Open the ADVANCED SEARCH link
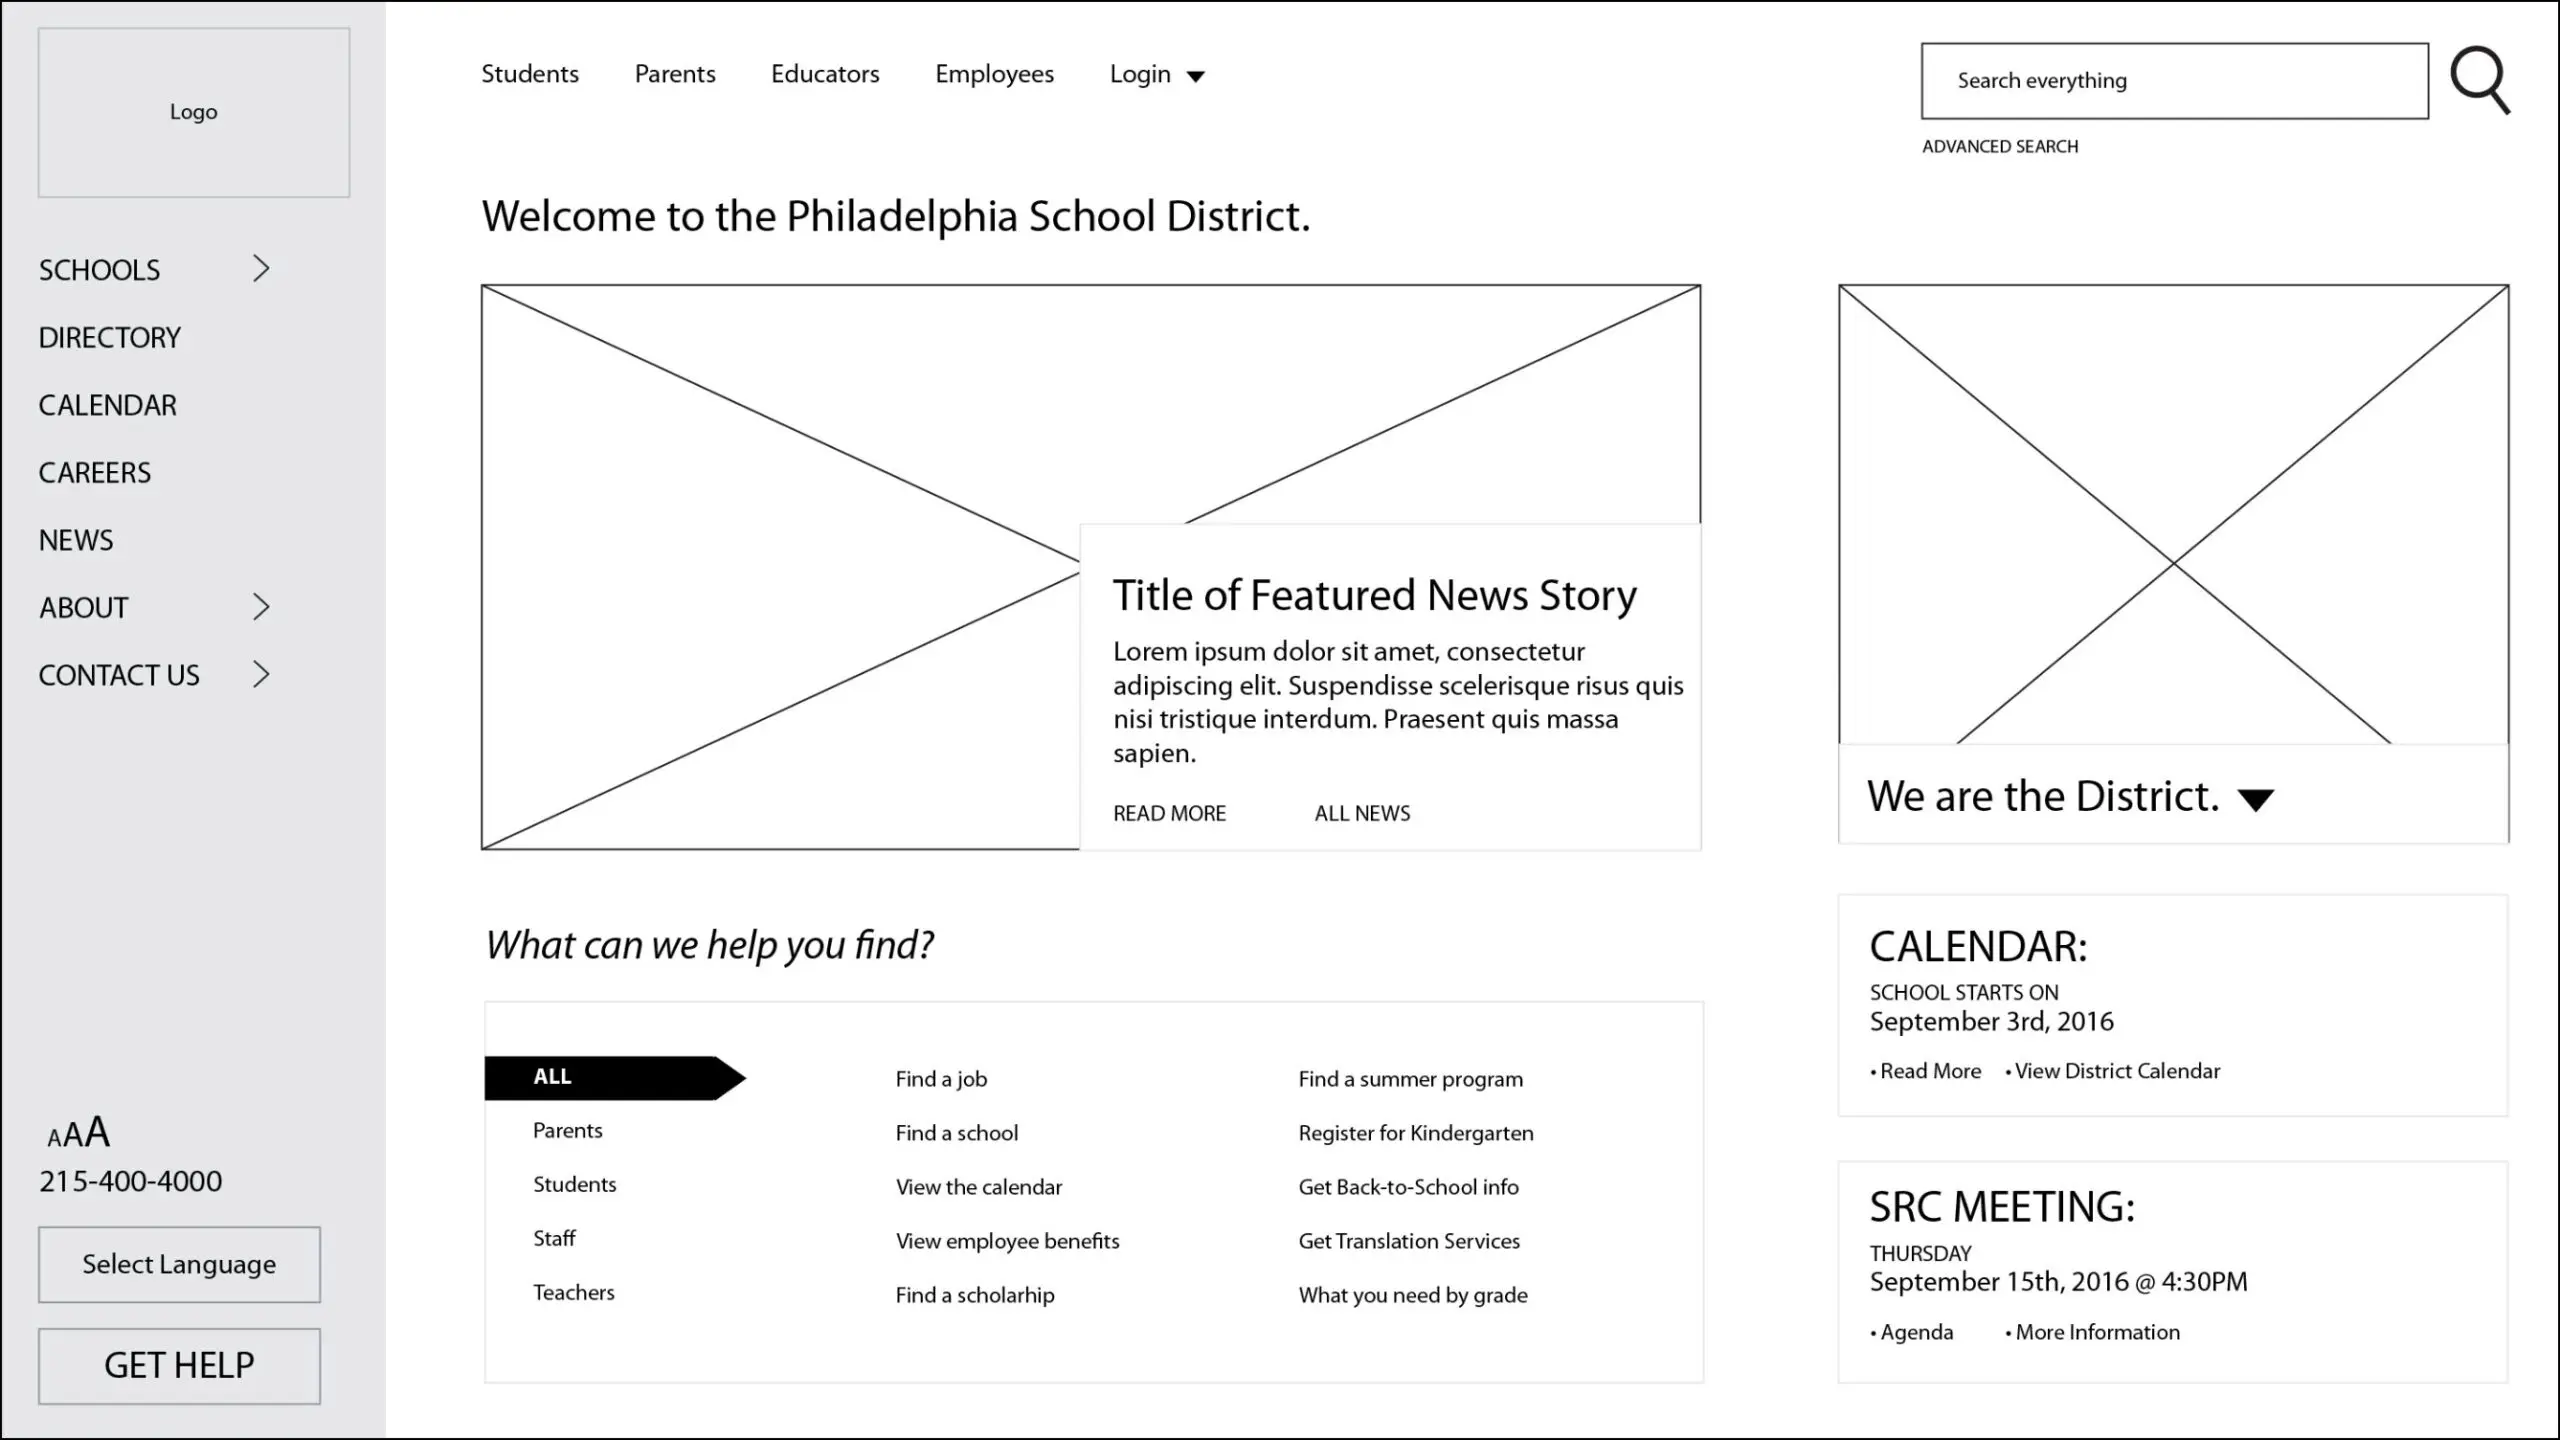 tap(2000, 147)
